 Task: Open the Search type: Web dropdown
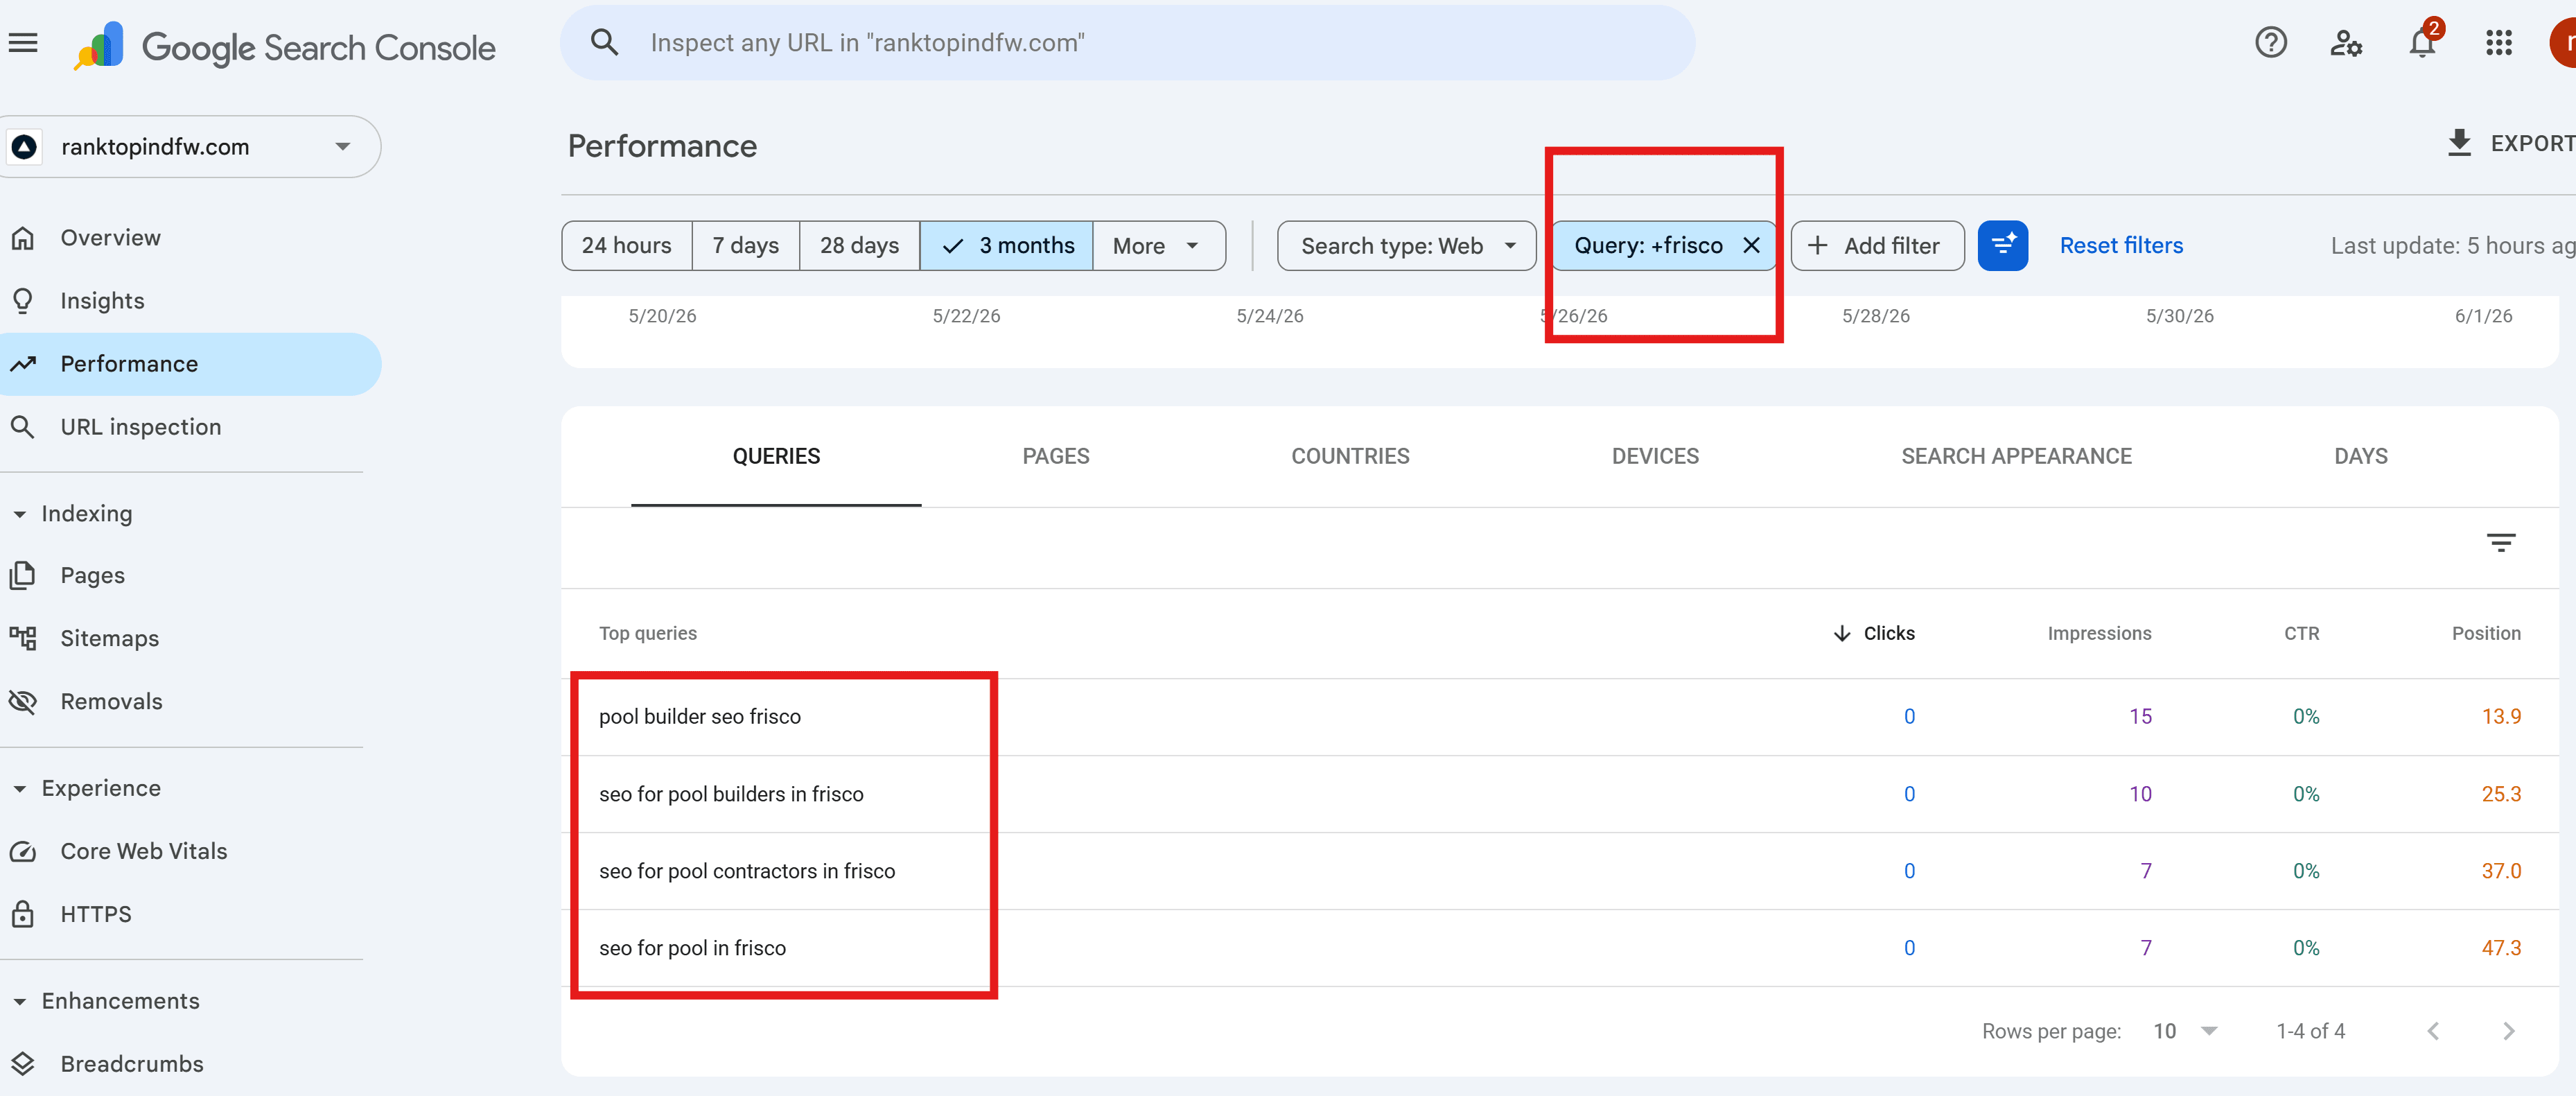(x=1406, y=246)
